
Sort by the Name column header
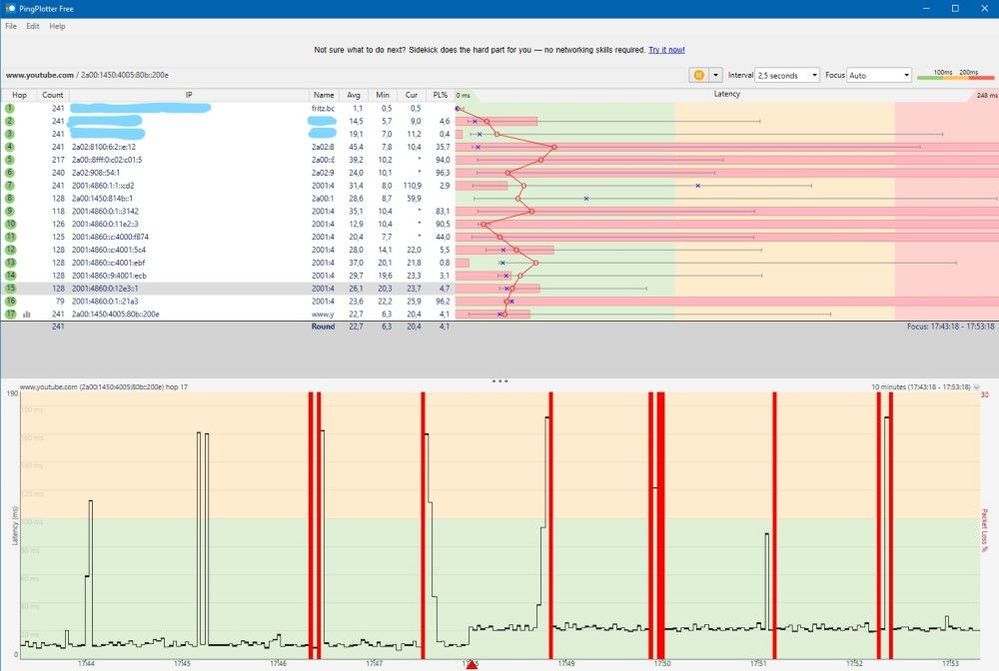tap(324, 95)
